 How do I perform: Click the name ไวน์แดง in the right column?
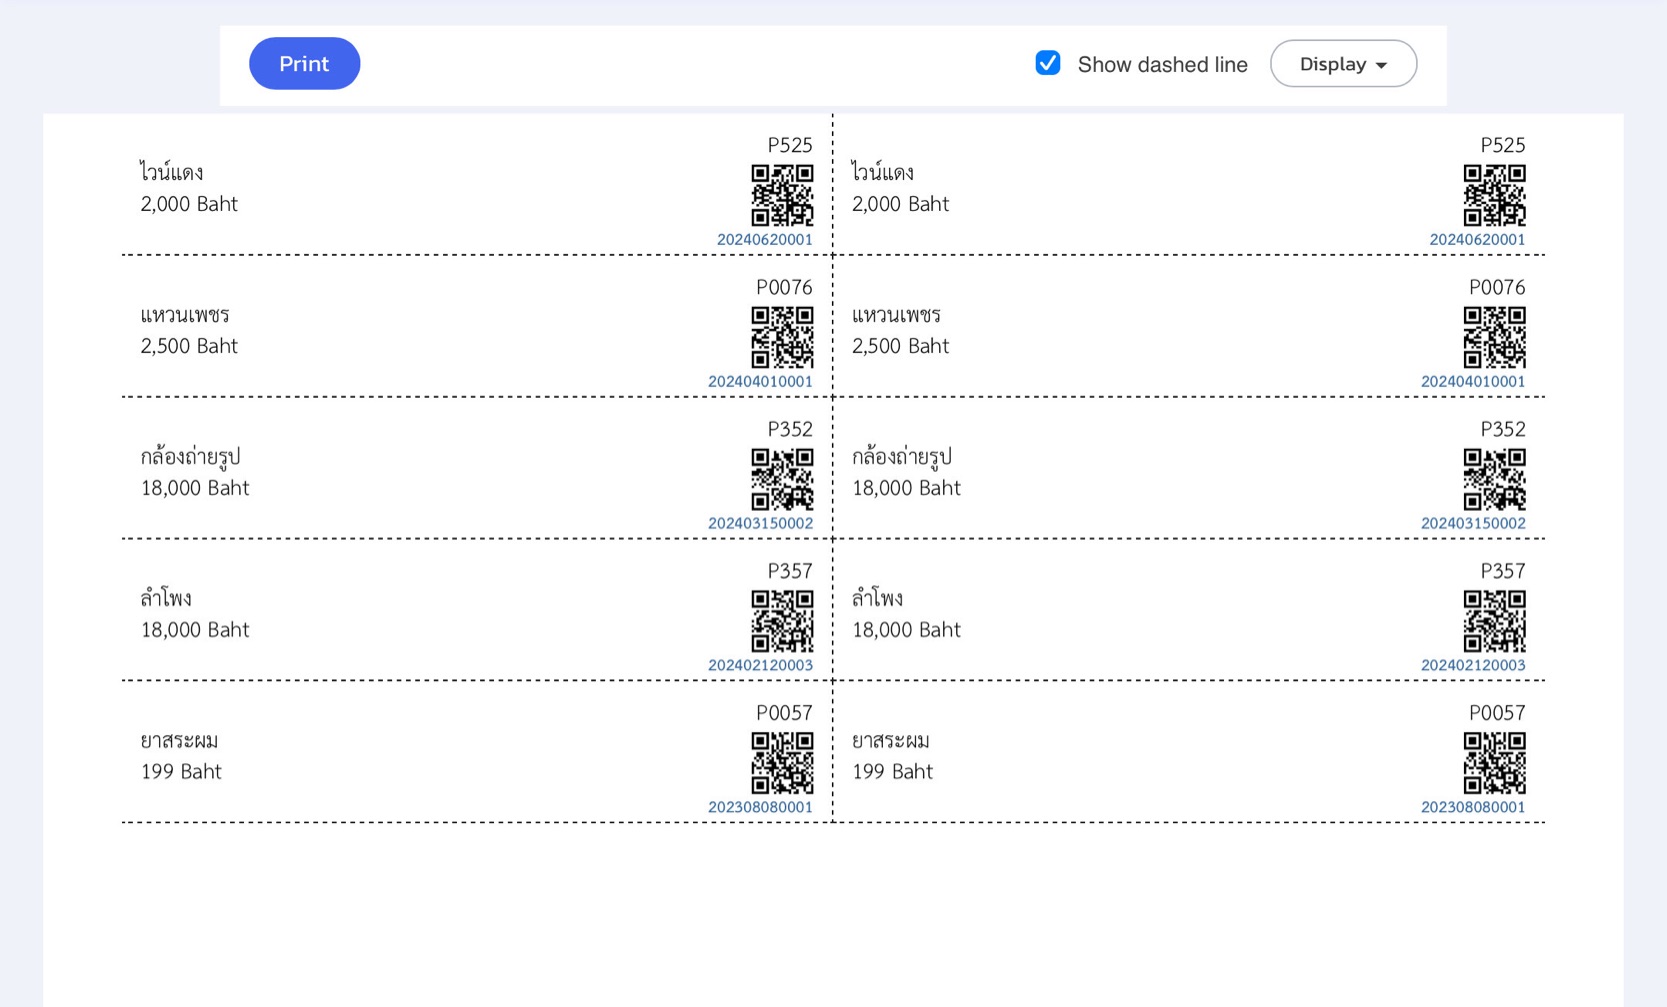coord(883,172)
